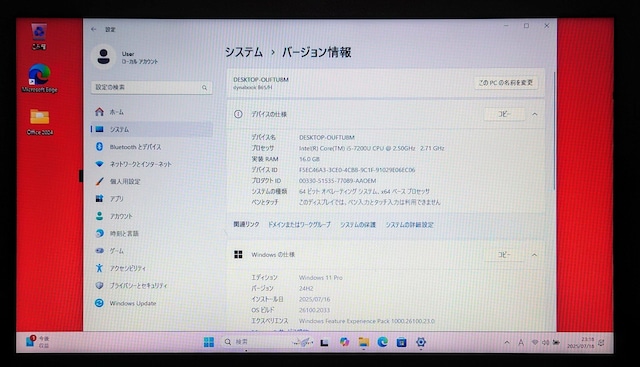This screenshot has height=367, width=640.
Task: Click the デバイスの仕様 info icon
Action: click(238, 114)
